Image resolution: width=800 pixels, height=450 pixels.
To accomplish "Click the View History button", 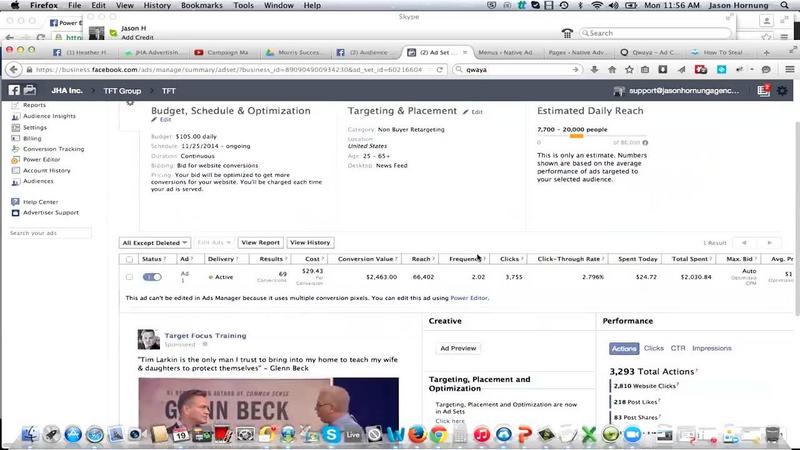I will point(310,243).
